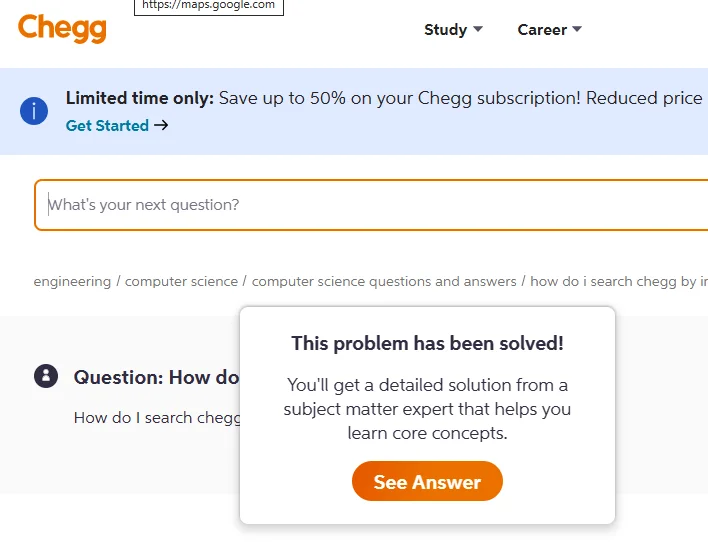Click the blue info icon in banner
This screenshot has width=708, height=542.
tap(34, 111)
